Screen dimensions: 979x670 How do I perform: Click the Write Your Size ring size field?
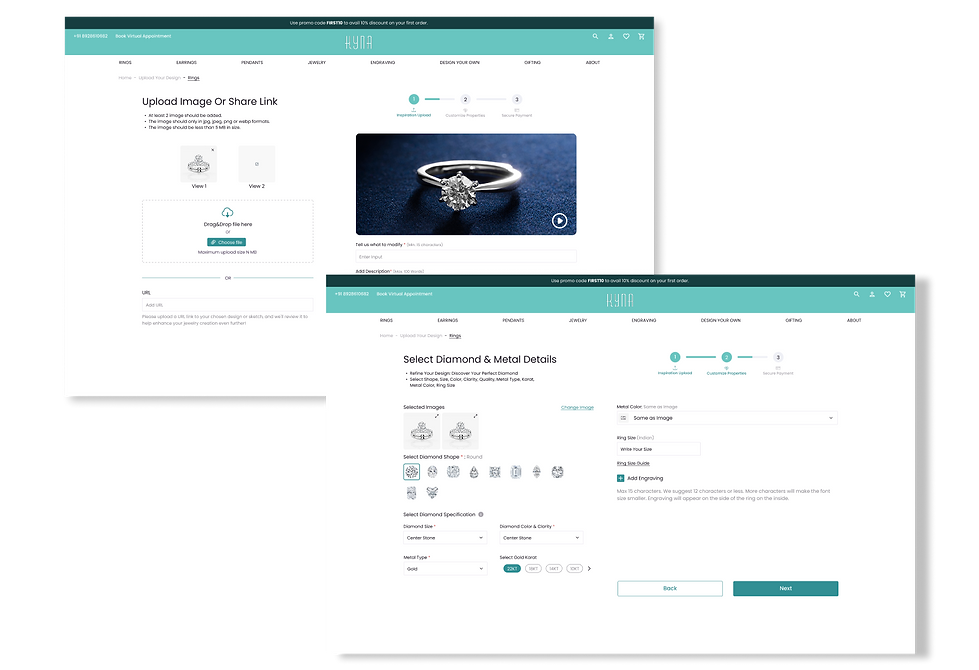[x=659, y=449]
